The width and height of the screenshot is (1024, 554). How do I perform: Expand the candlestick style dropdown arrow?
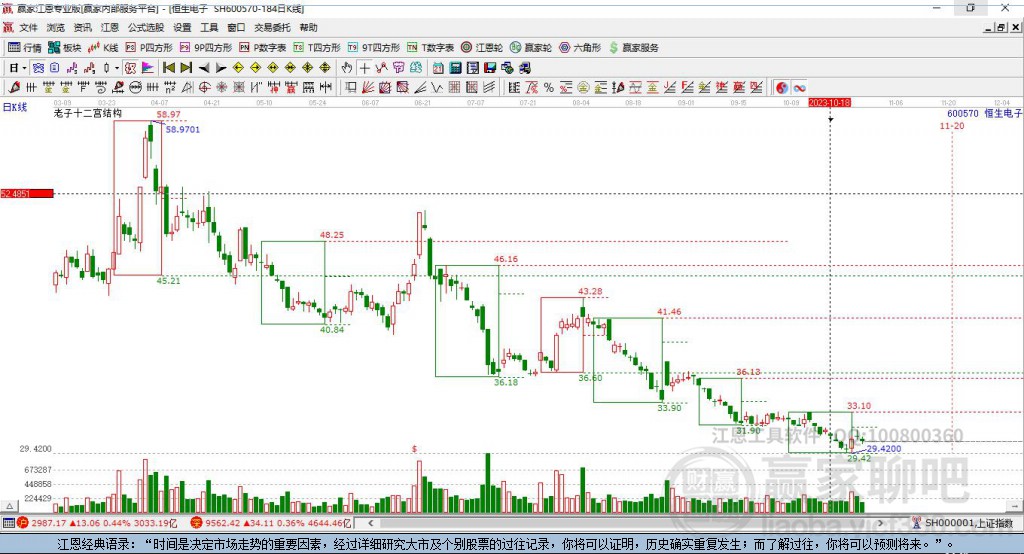coord(117,68)
